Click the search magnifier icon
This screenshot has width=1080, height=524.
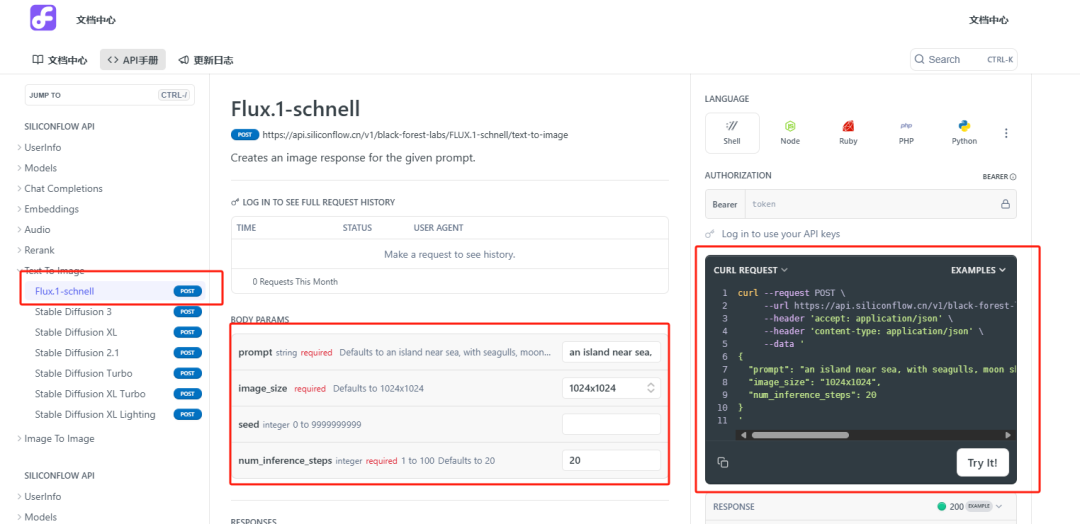(x=920, y=59)
